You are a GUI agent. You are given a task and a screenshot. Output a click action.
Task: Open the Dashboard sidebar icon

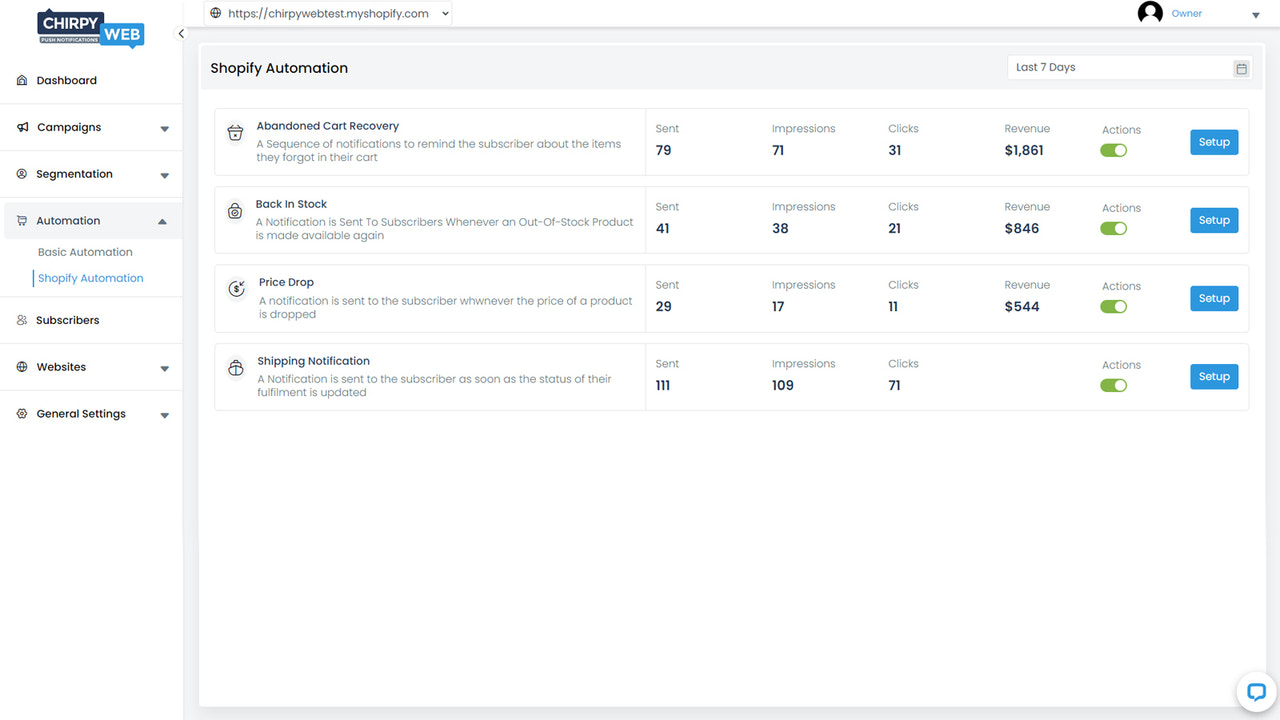pyautogui.click(x=21, y=80)
